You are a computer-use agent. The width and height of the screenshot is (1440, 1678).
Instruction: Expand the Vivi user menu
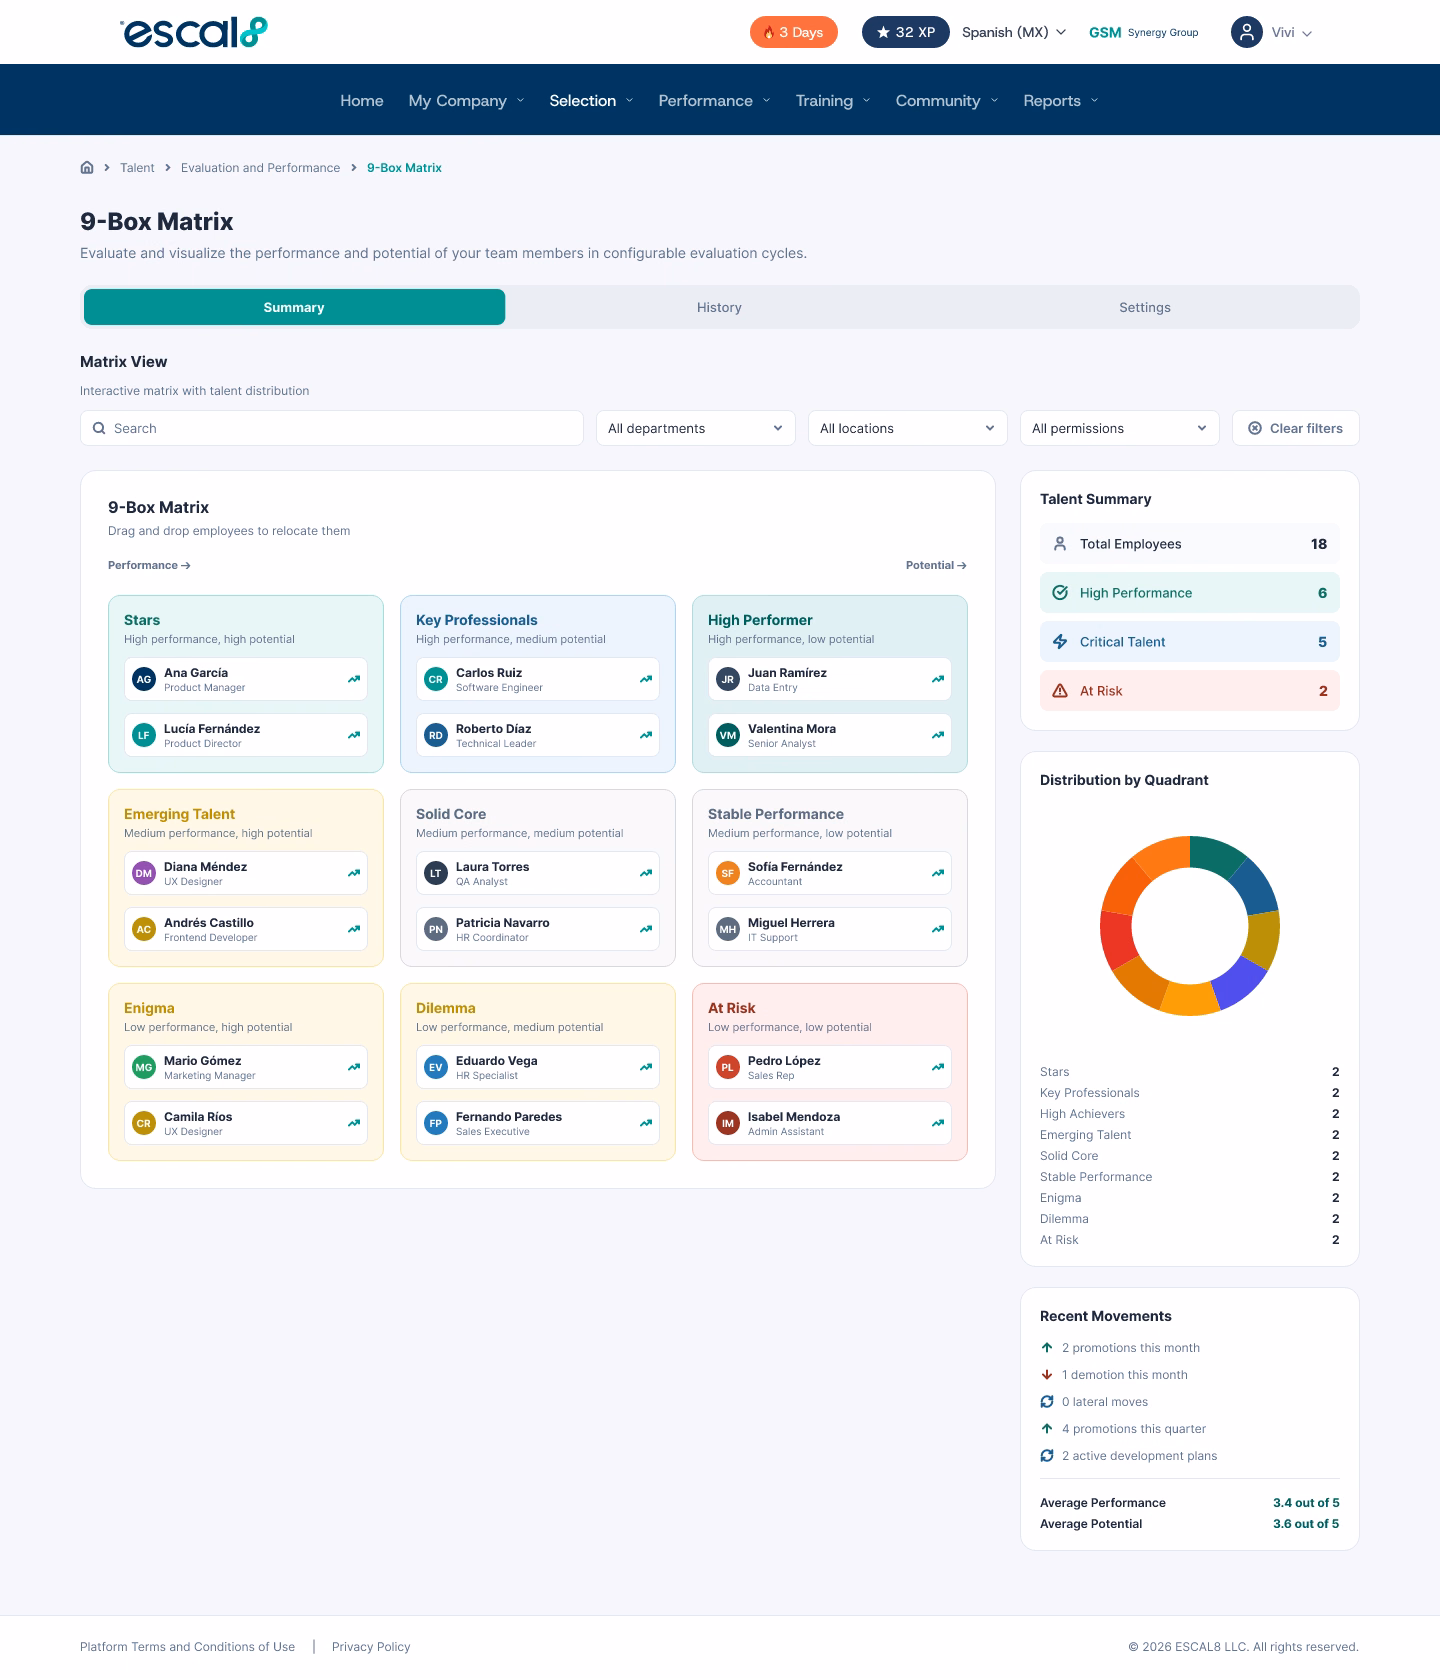[1291, 33]
